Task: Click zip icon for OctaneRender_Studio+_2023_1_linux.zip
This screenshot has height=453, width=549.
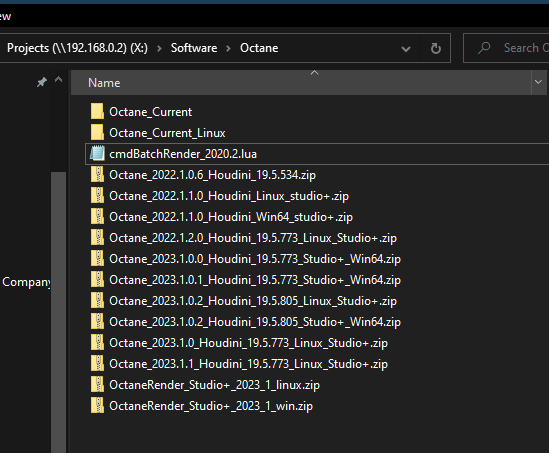Action: [97, 385]
